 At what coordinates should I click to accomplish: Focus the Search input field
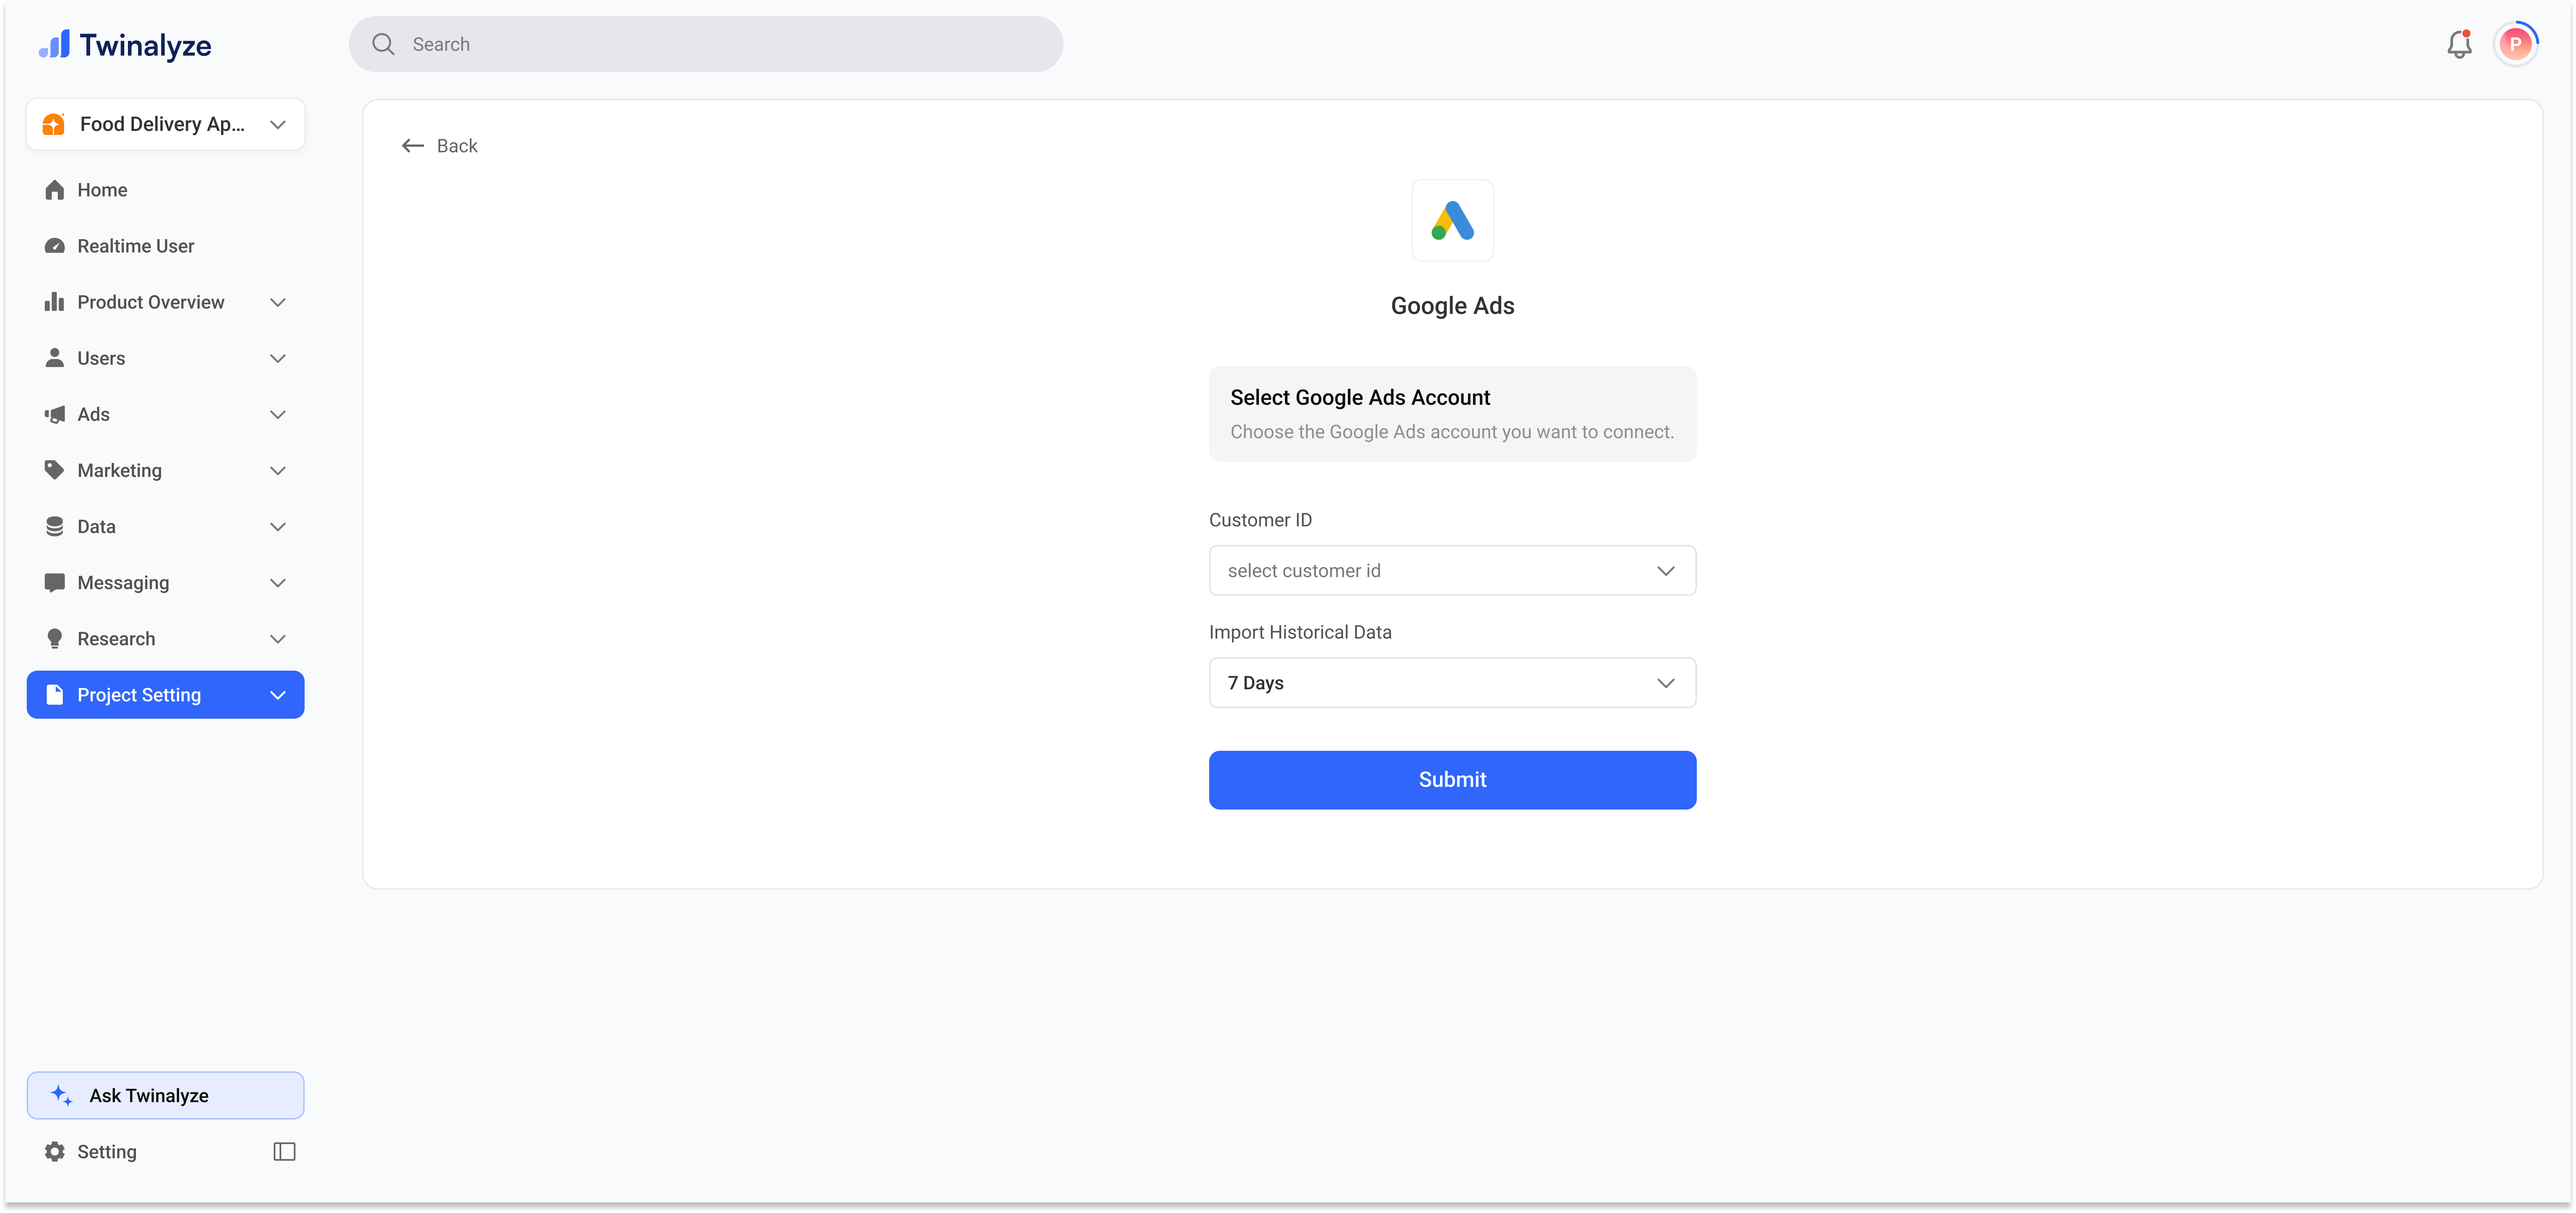point(706,44)
